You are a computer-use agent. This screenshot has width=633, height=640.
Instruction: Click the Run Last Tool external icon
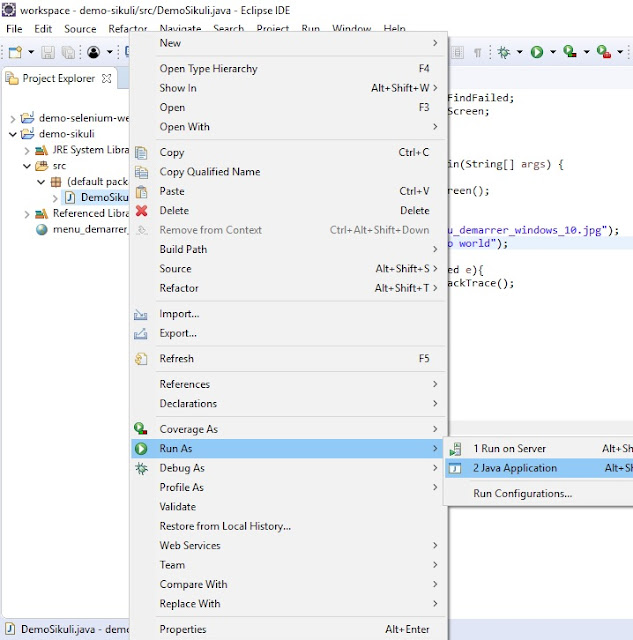click(x=604, y=52)
